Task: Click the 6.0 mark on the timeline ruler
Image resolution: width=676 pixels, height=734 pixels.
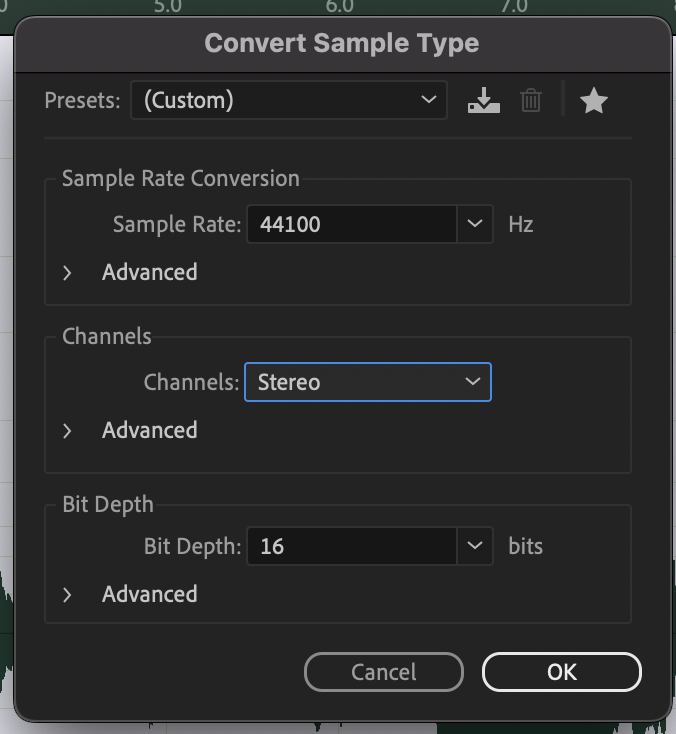Action: (340, 7)
